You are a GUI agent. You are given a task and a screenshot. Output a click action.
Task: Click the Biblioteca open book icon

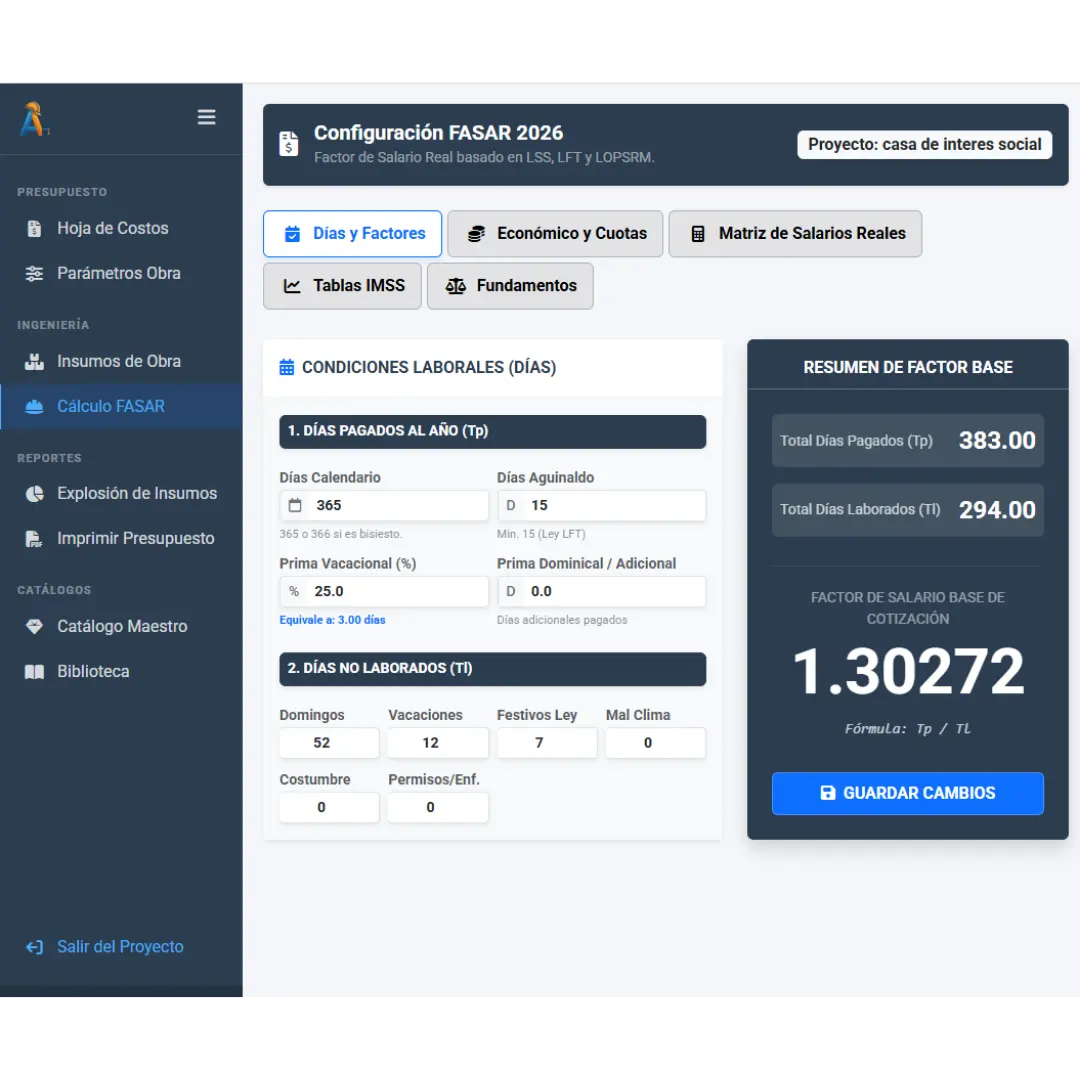(34, 672)
